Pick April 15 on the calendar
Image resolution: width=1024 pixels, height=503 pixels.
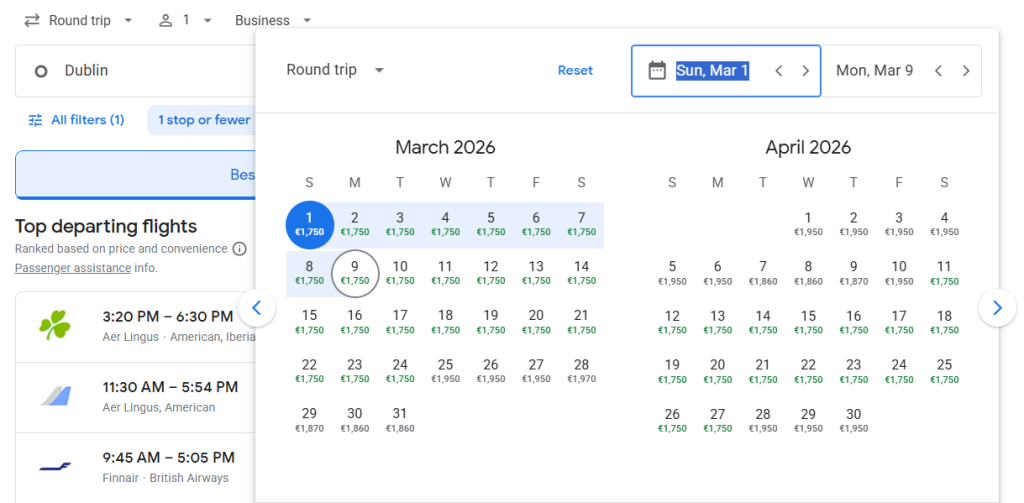click(808, 321)
